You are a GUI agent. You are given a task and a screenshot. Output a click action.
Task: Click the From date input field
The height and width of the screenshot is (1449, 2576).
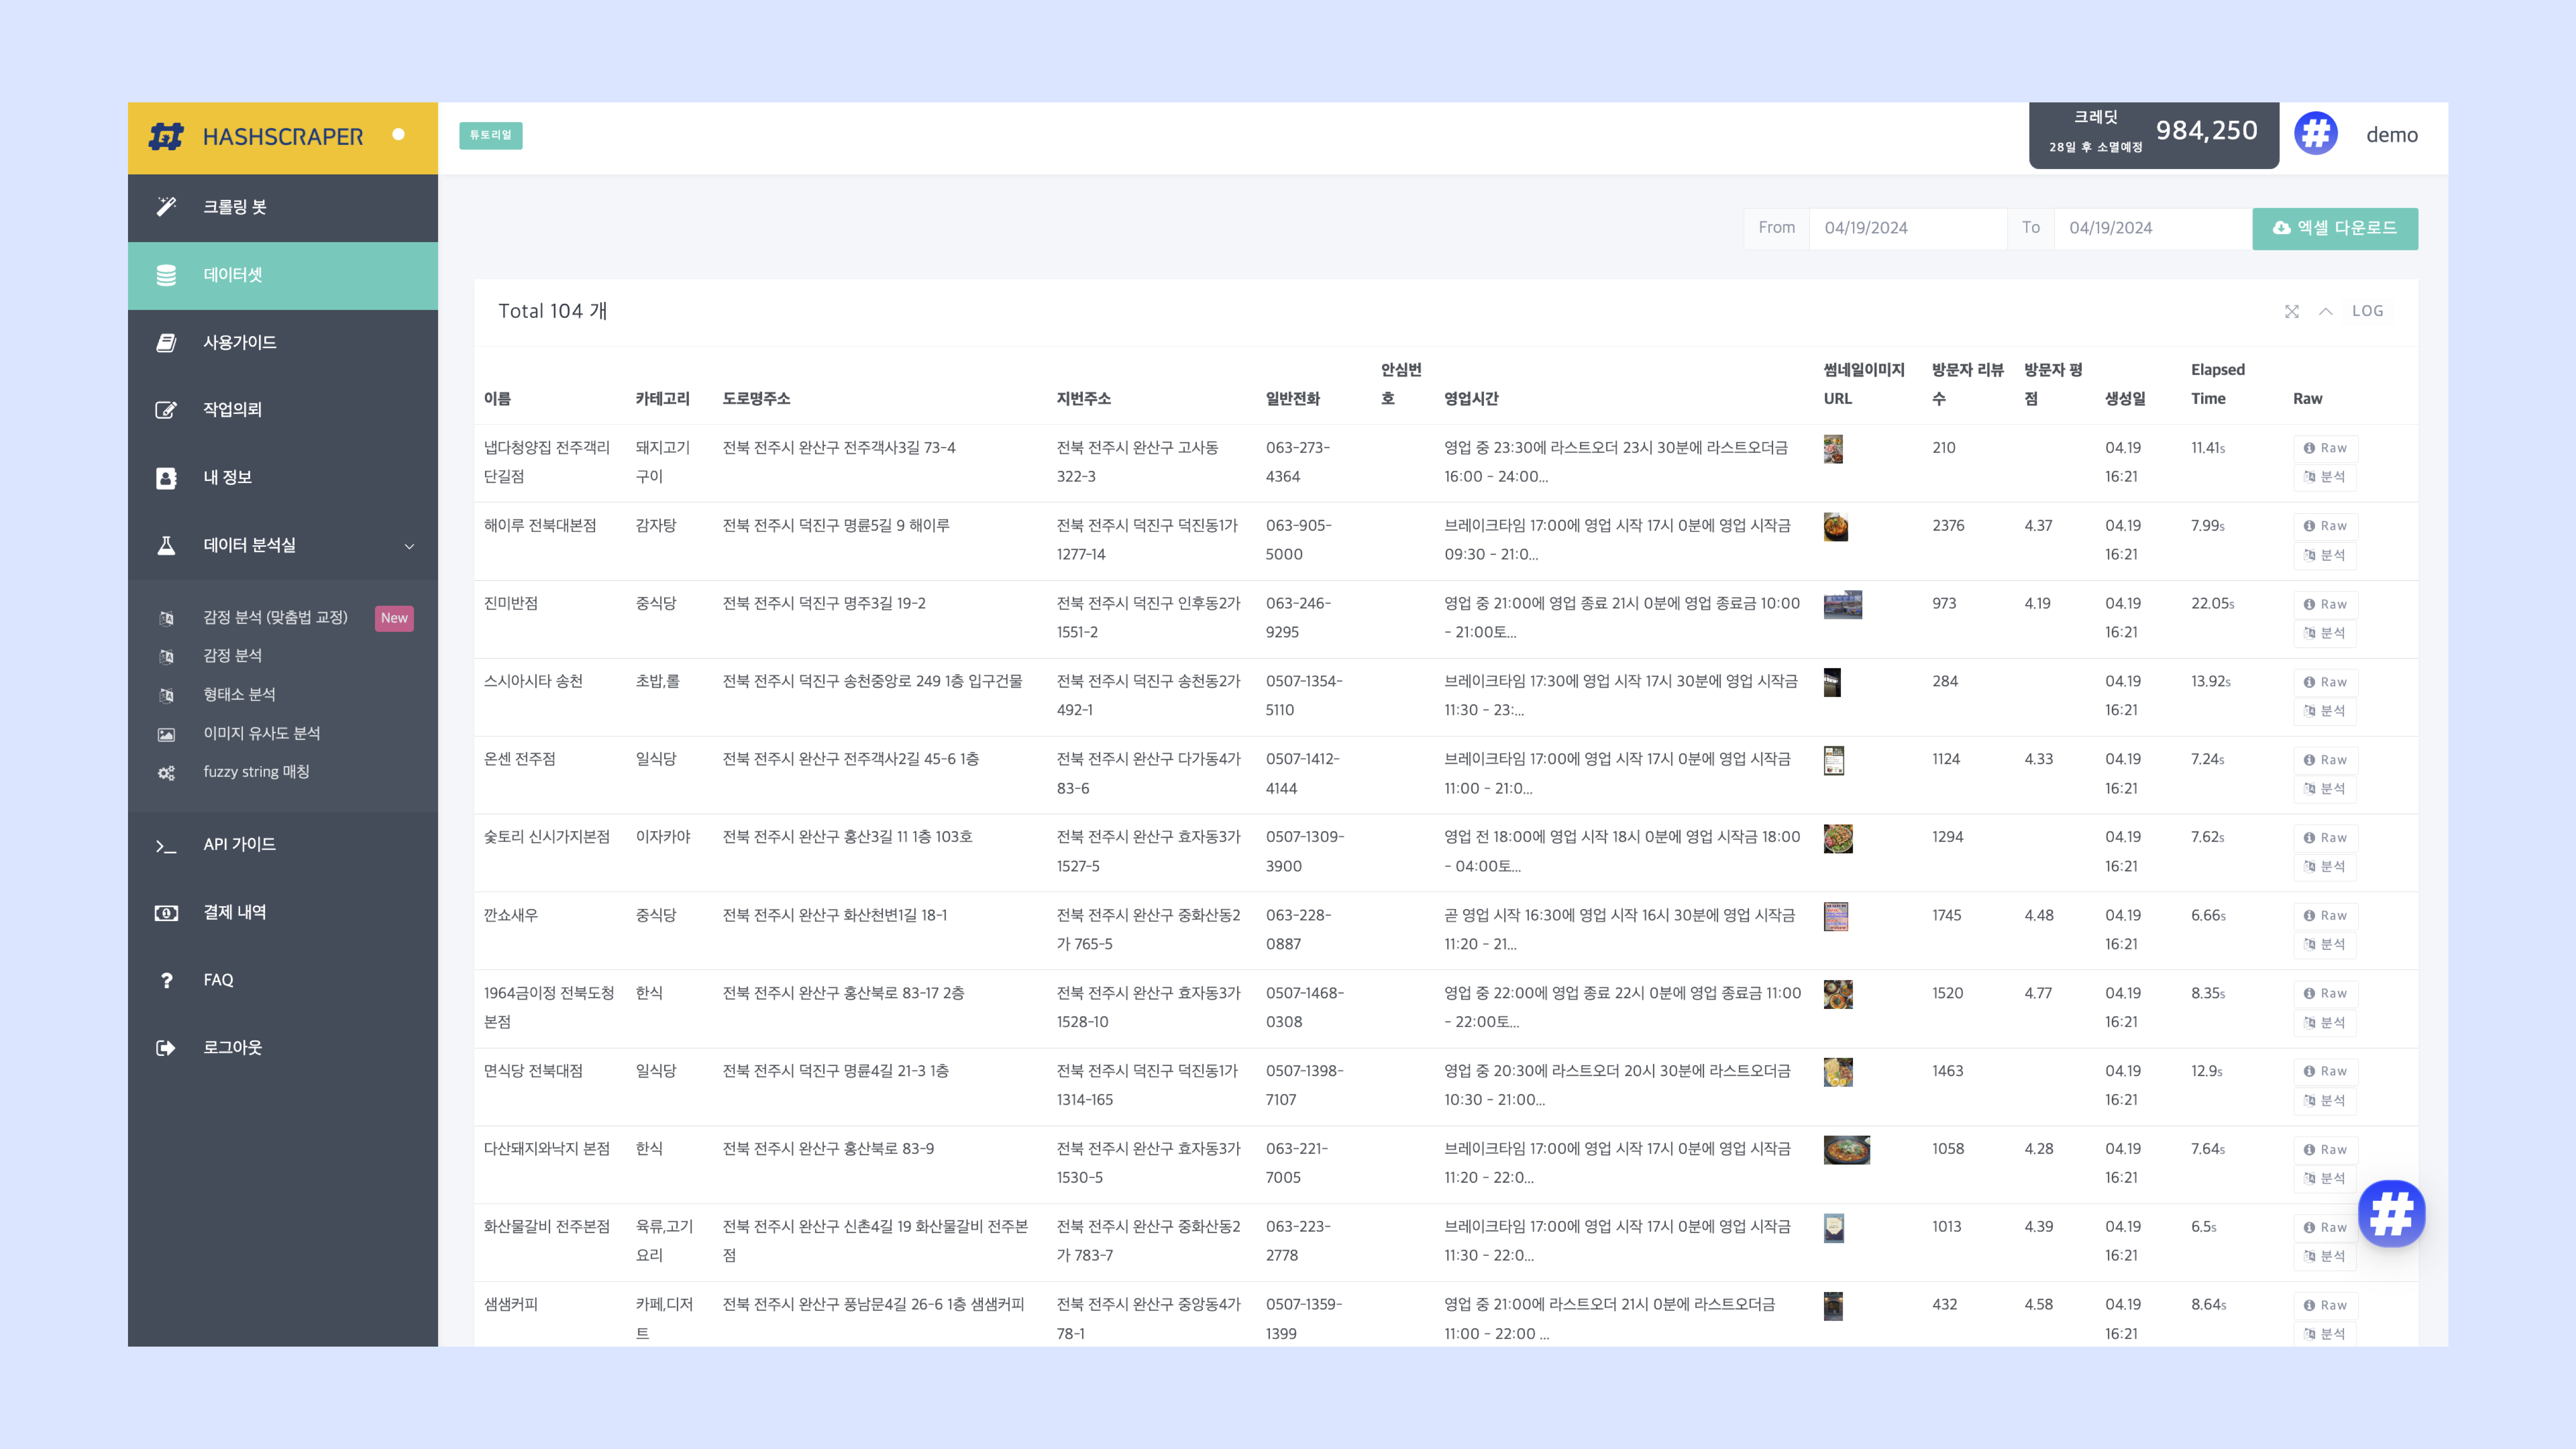tap(1907, 228)
